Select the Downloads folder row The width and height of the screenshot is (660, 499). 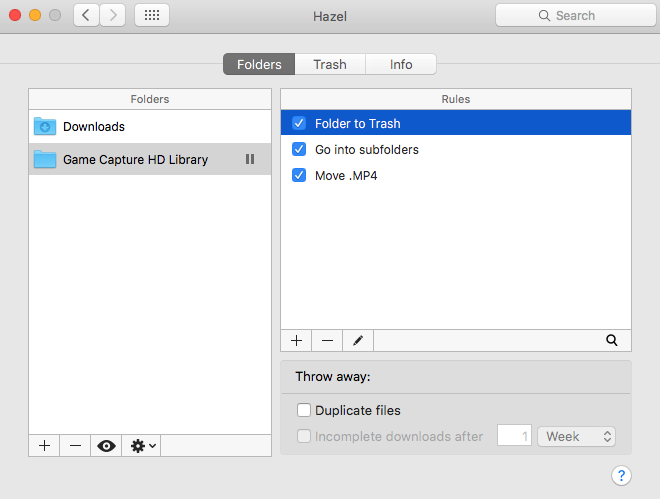pyautogui.click(x=150, y=127)
